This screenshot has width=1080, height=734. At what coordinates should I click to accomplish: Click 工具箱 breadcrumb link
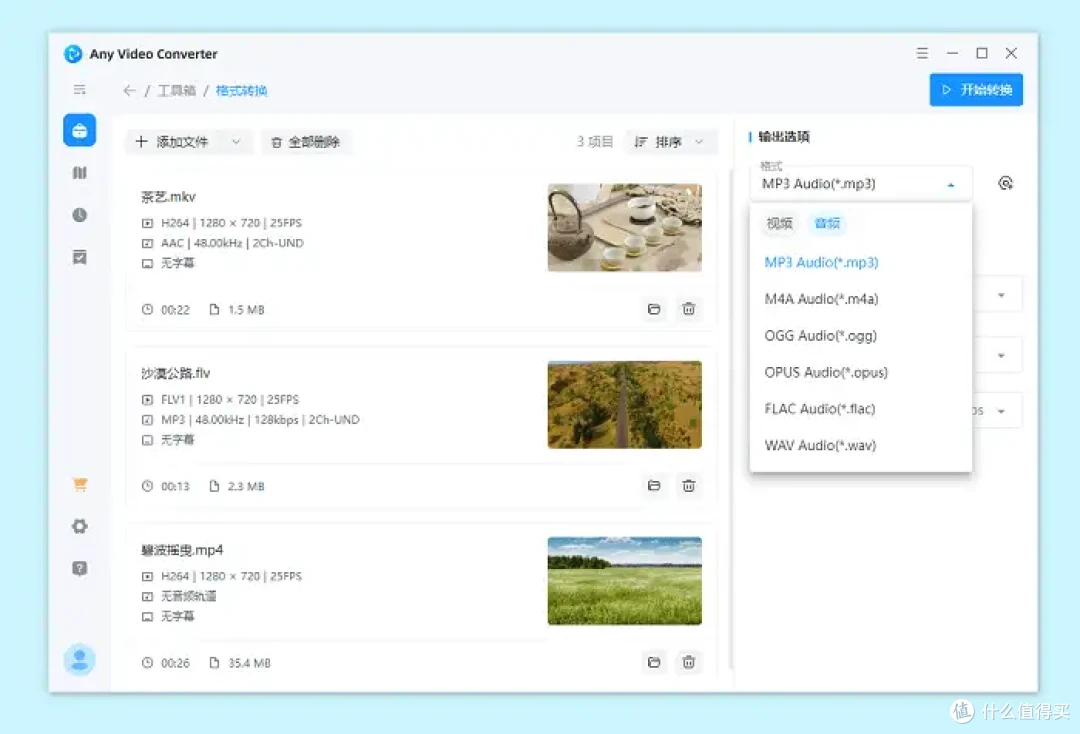176,90
